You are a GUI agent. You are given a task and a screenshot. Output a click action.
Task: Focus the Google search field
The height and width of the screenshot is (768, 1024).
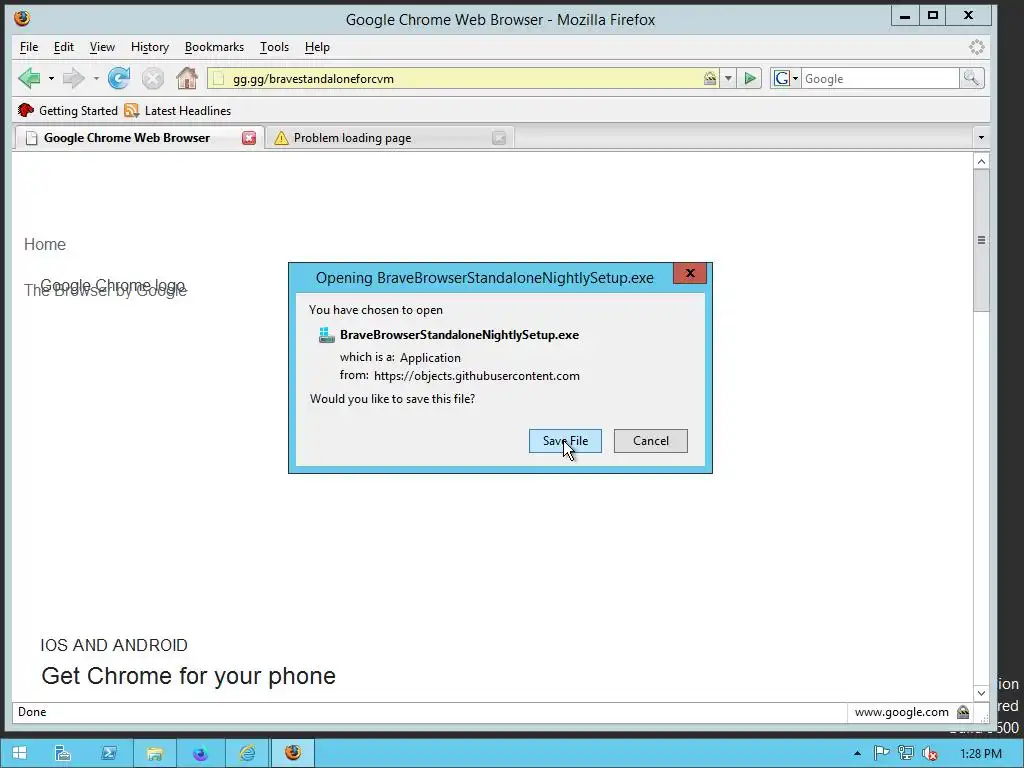coord(880,78)
